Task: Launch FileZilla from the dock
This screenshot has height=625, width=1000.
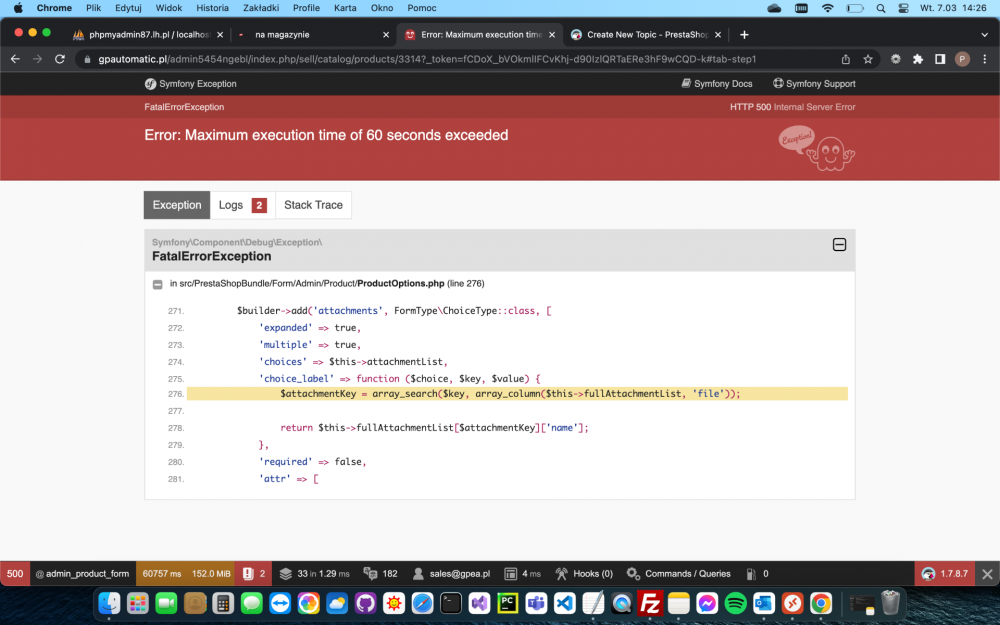Action: click(650, 603)
